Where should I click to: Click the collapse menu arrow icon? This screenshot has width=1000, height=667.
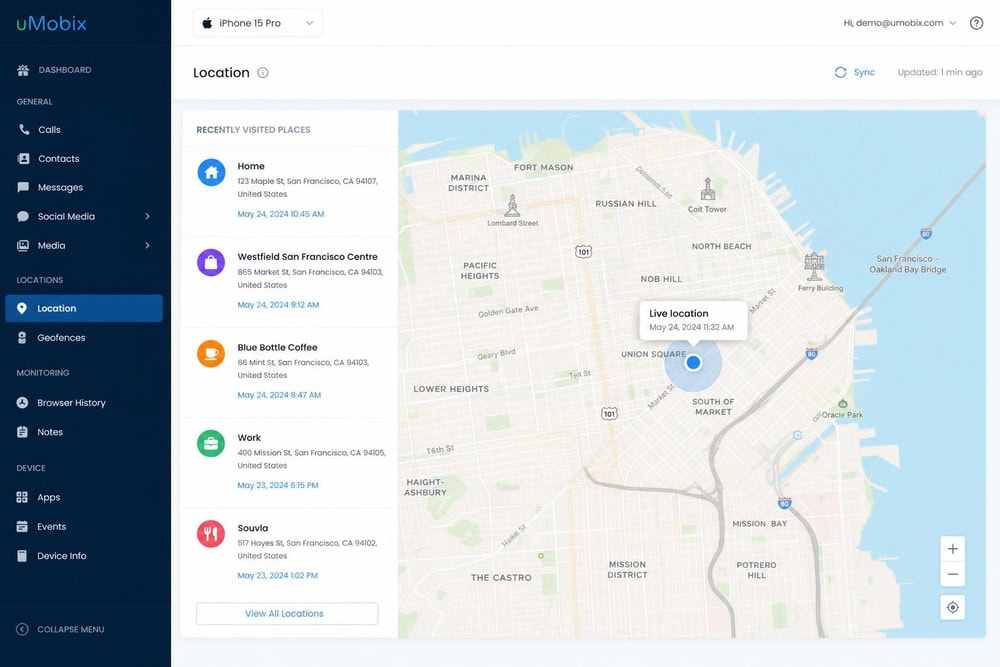22,629
